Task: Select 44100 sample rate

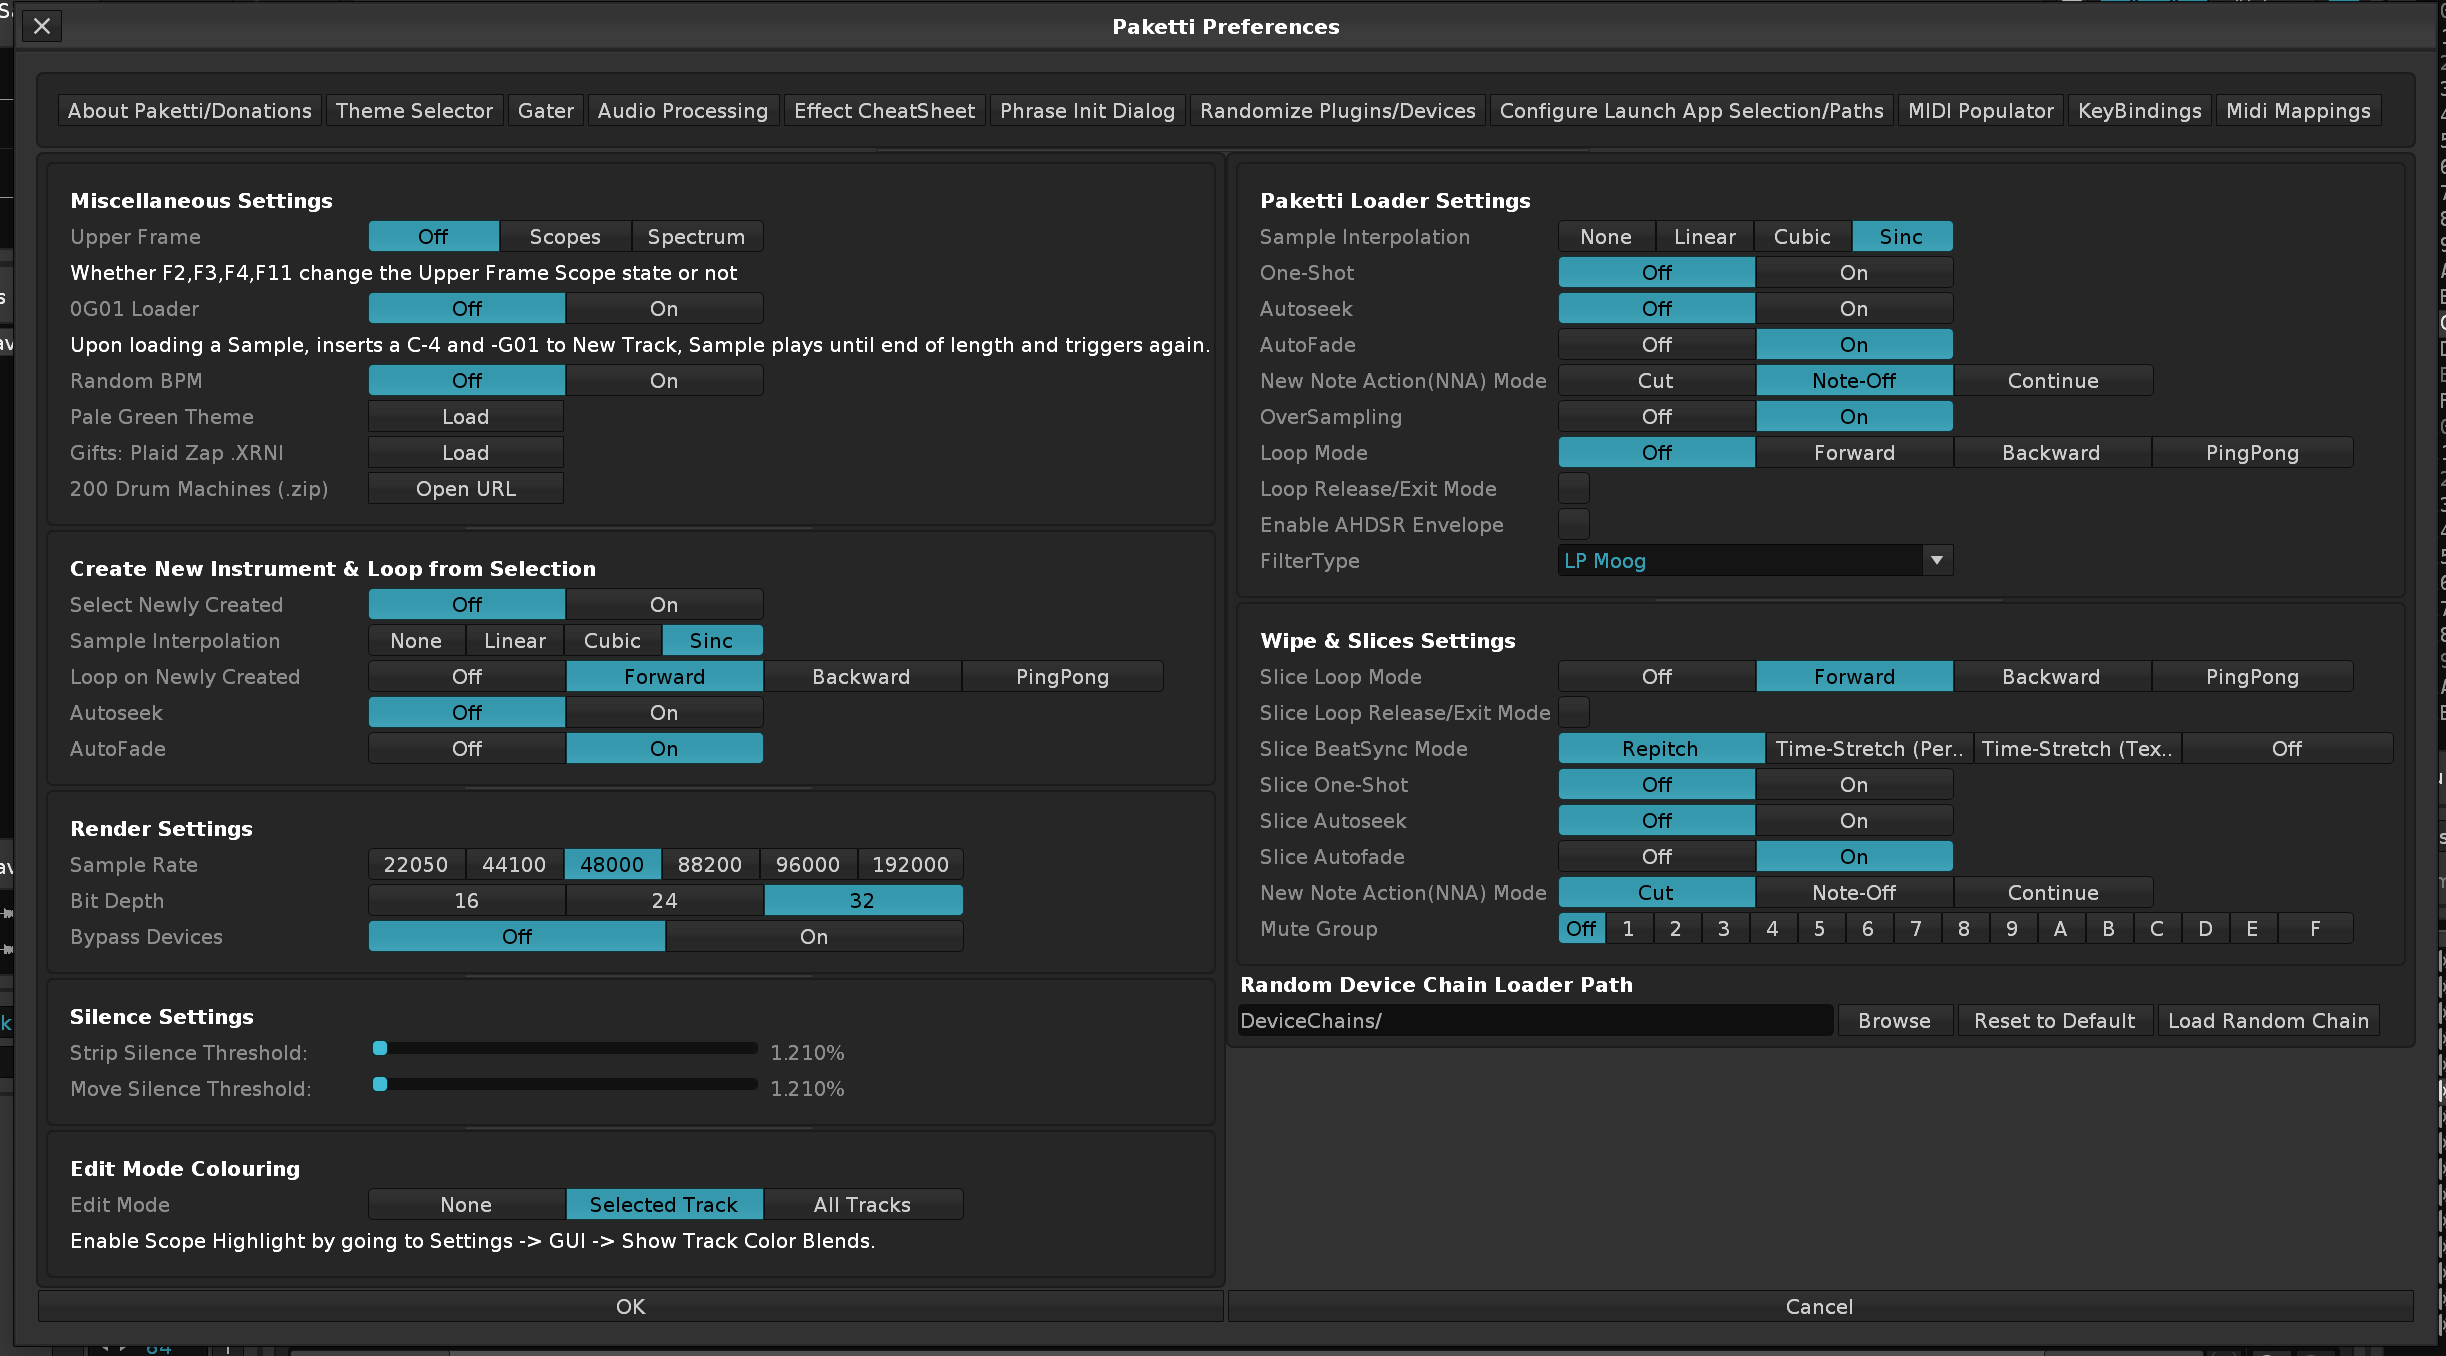Action: (x=514, y=864)
